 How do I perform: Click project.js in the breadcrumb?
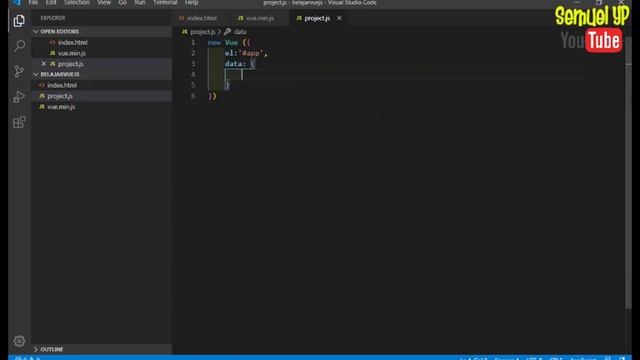click(203, 31)
